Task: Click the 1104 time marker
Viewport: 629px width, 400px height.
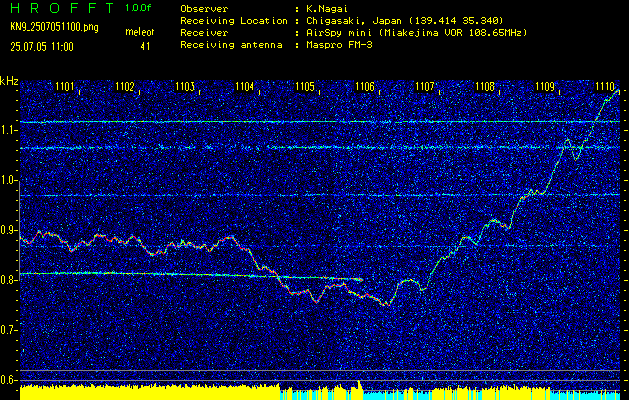Action: click(x=245, y=86)
